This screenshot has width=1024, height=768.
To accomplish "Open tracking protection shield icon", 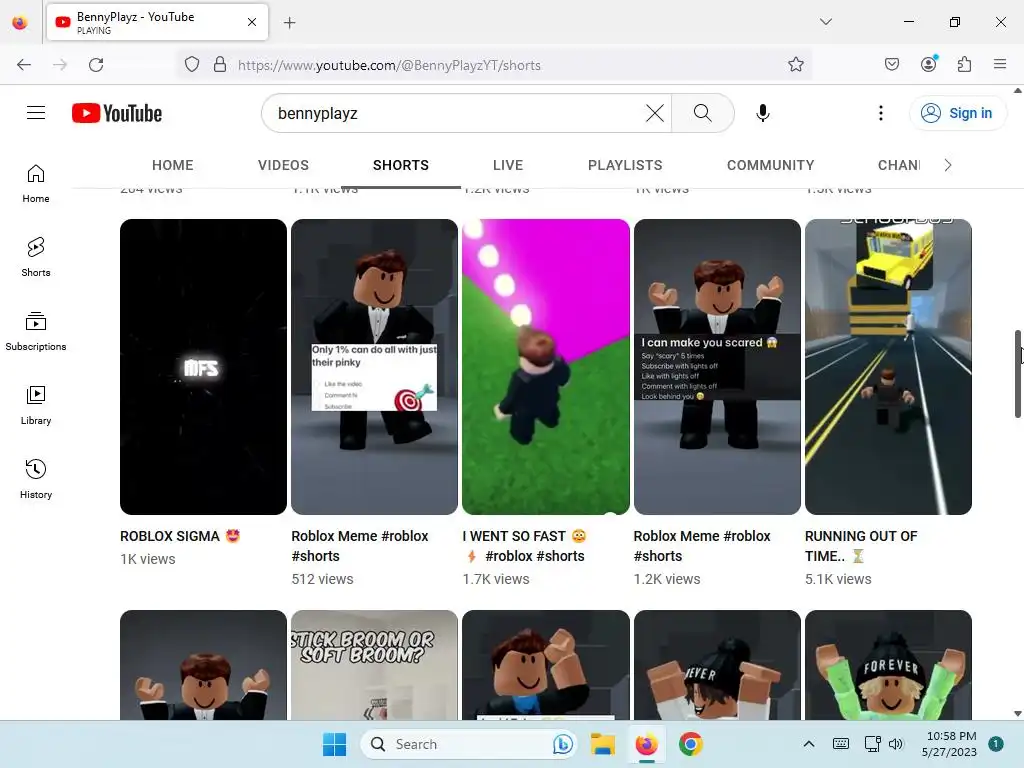I will [x=191, y=65].
